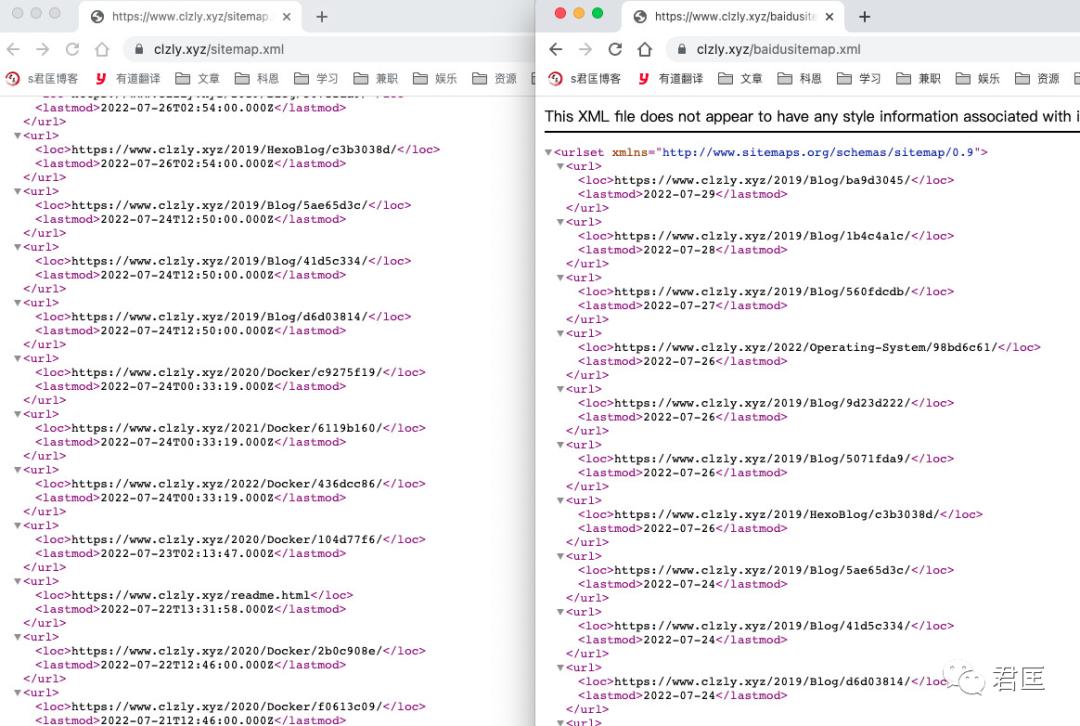Click home icon in sitemap.xml window

102,49
